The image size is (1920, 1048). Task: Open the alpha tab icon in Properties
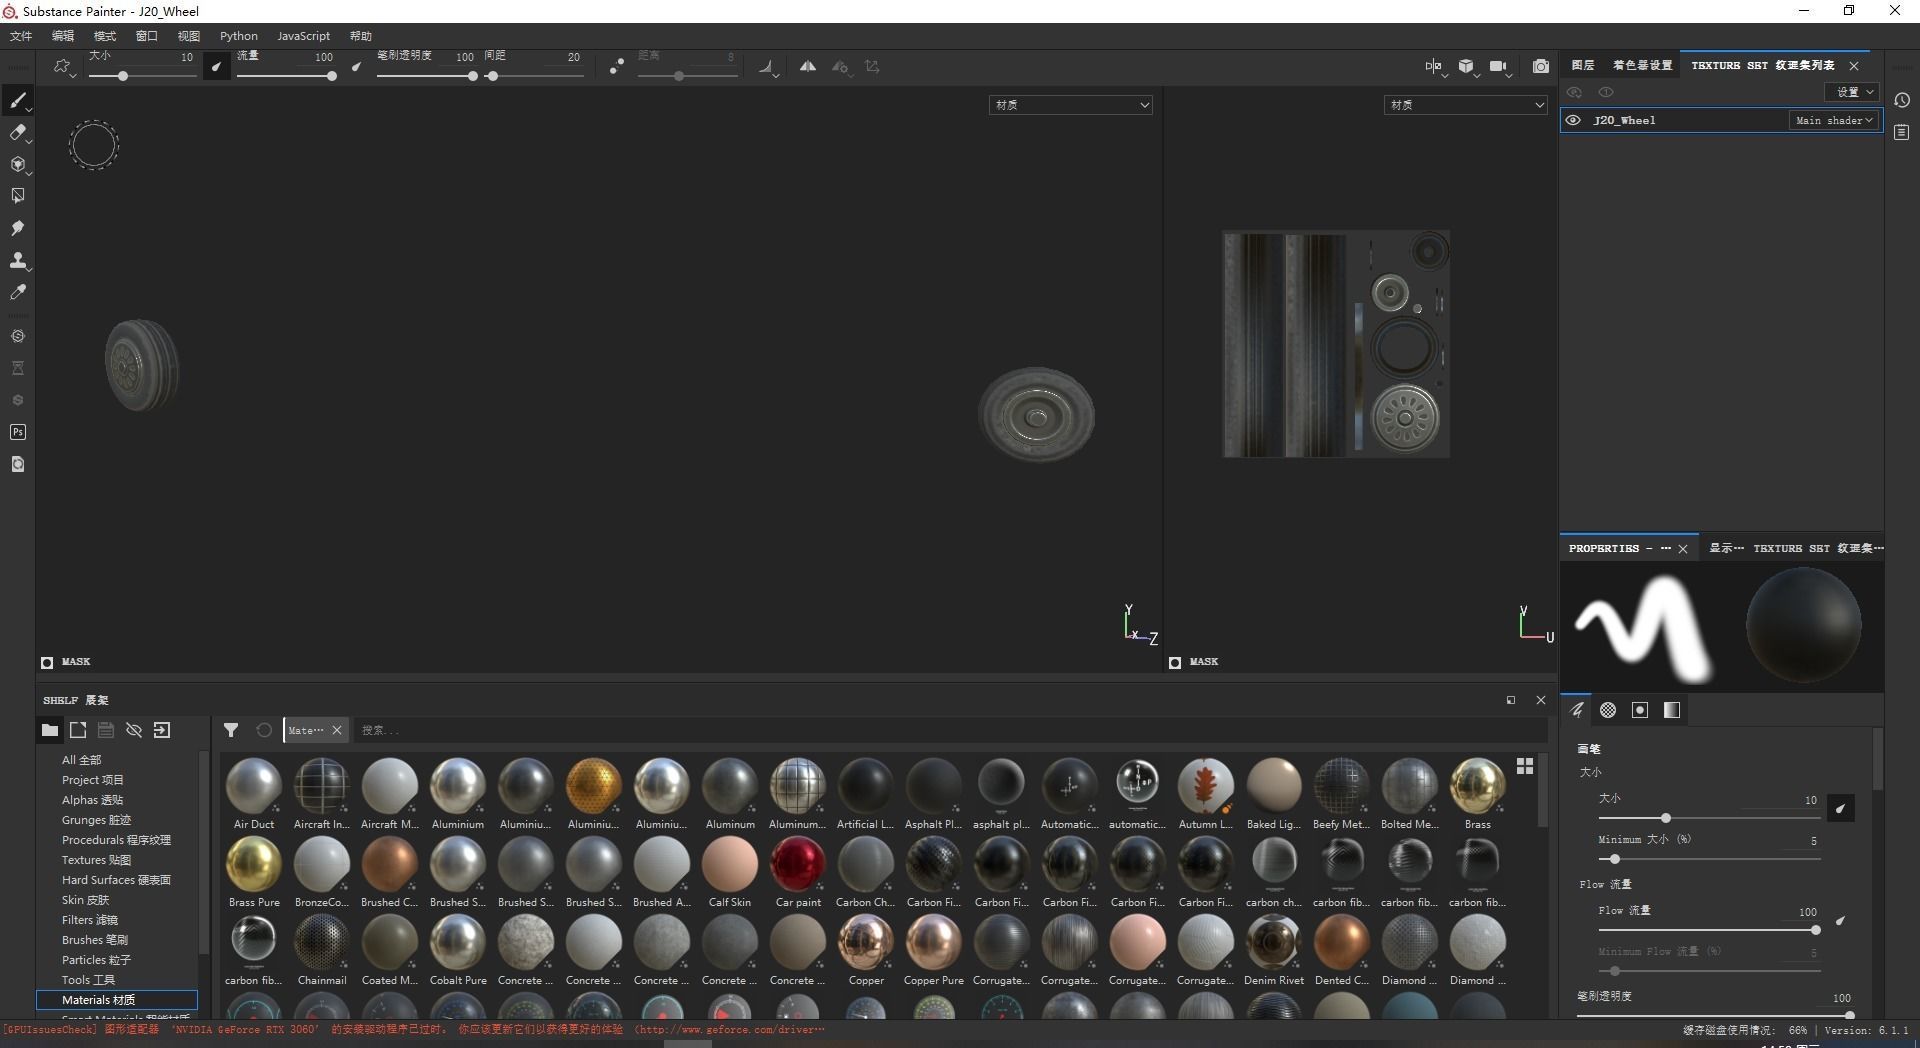tap(1608, 710)
